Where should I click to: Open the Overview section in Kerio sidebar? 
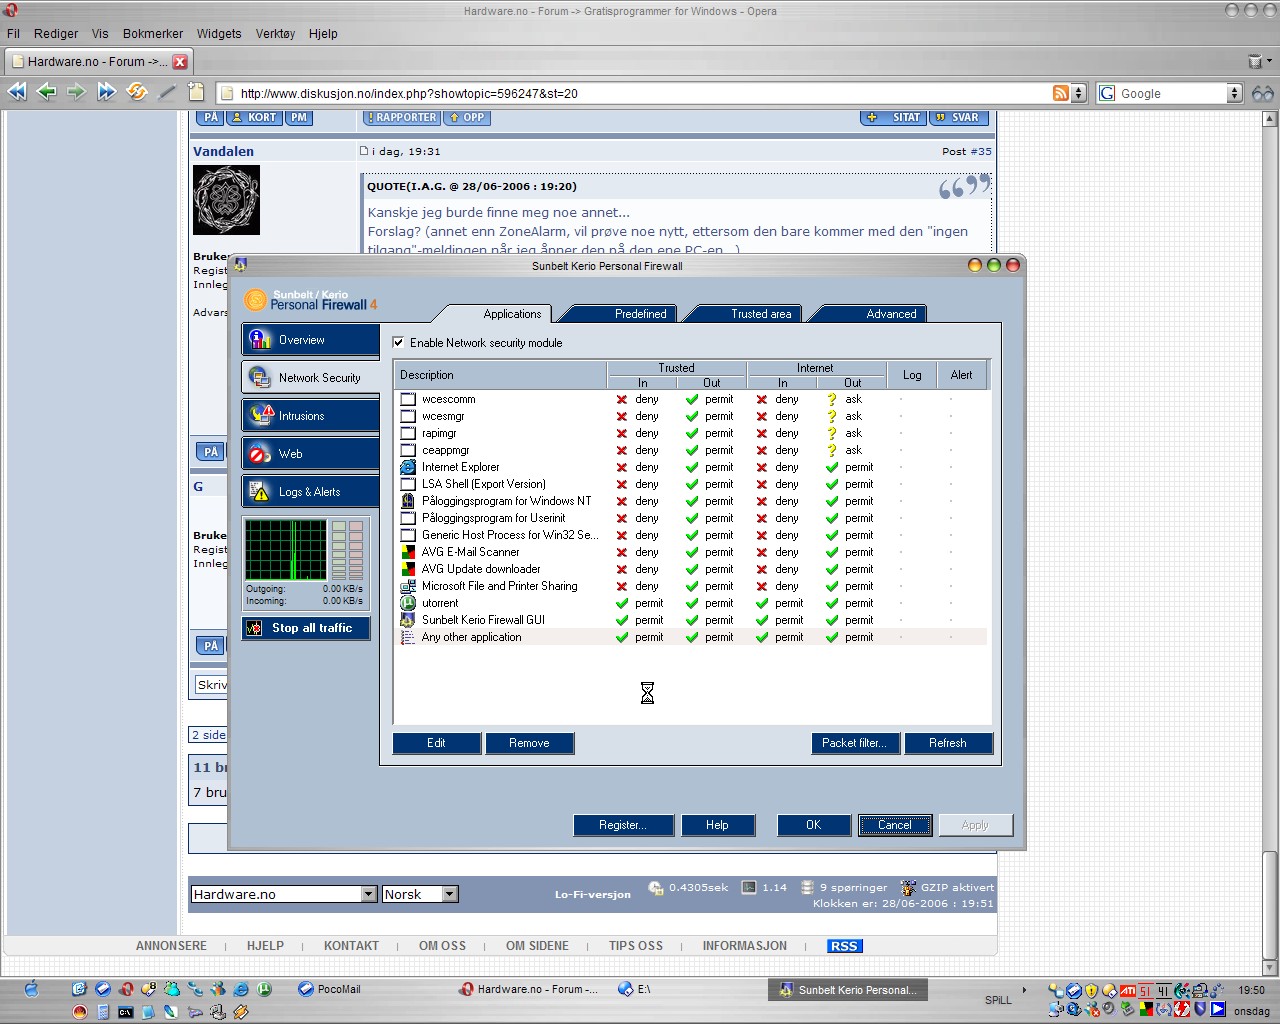310,340
